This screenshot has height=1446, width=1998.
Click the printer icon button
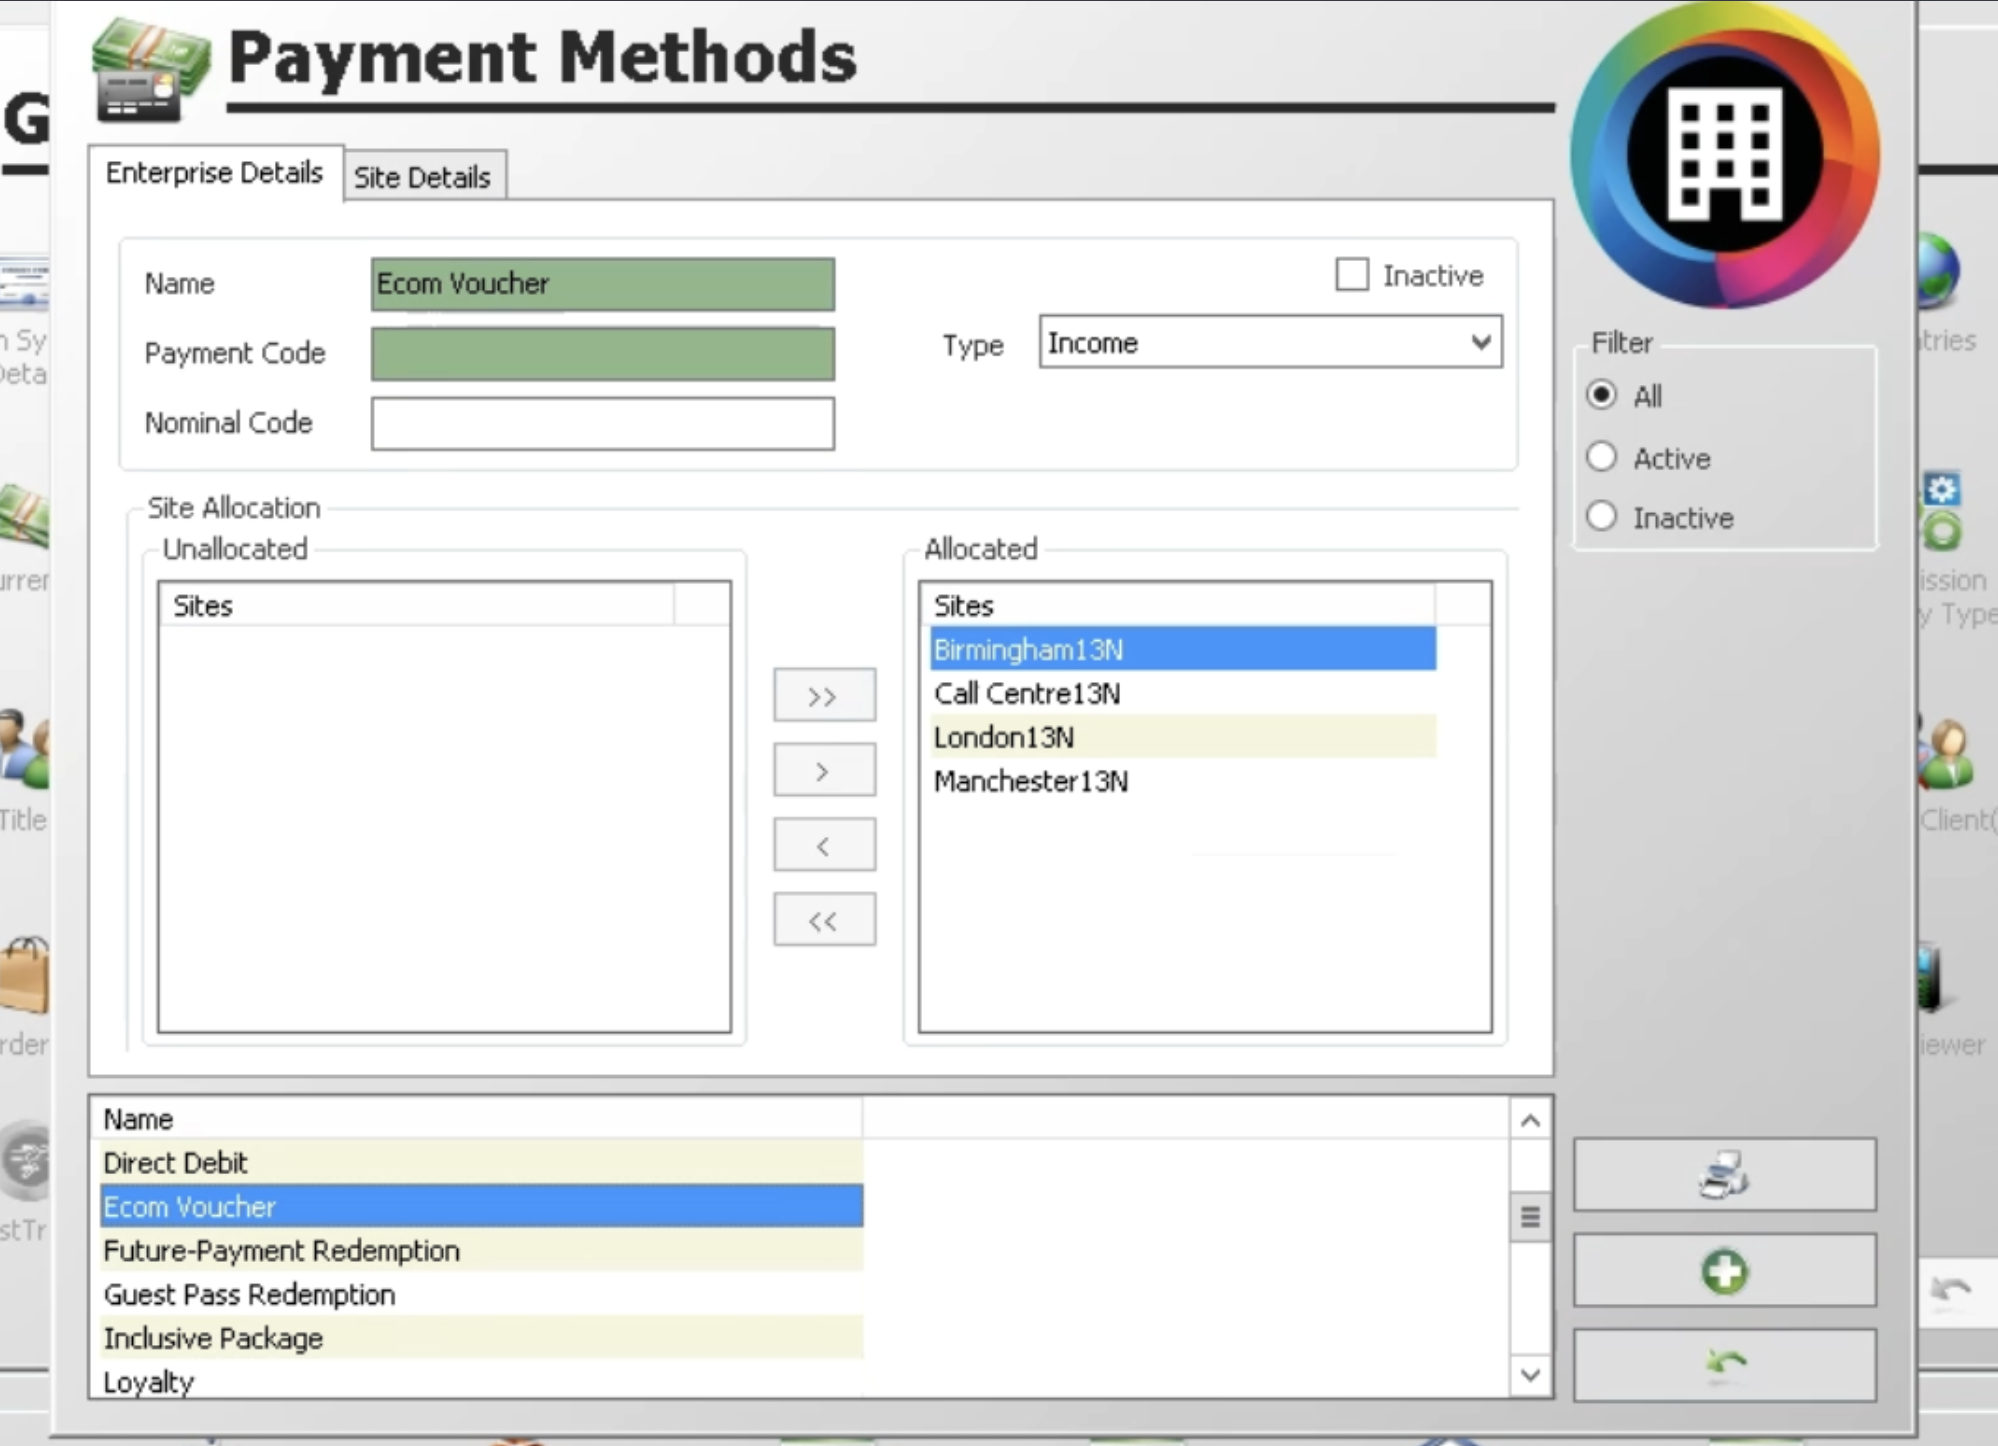[x=1723, y=1174]
